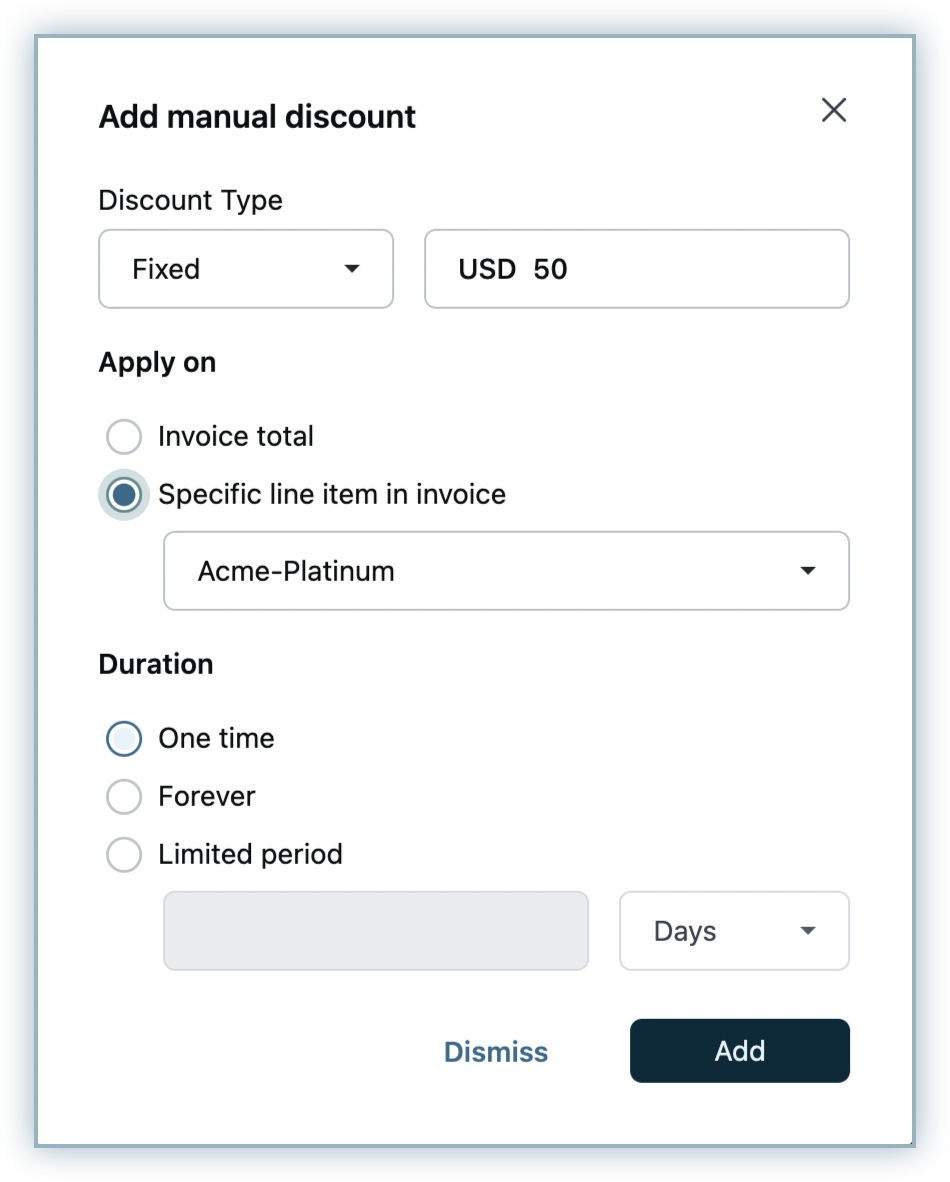Close the Add manual discount dialog
The width and height of the screenshot is (950, 1182).
coord(833,110)
